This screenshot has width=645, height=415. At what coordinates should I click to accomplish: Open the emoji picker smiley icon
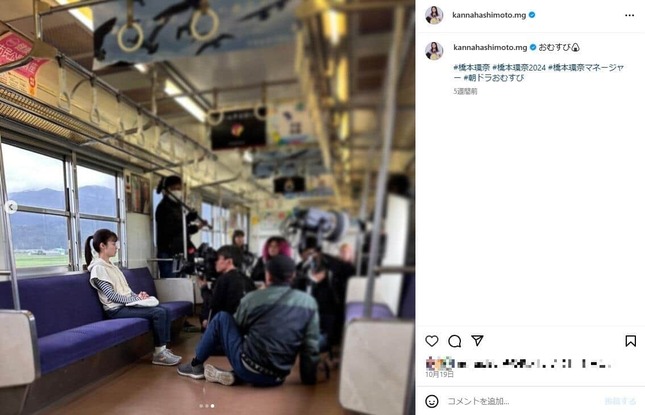click(x=432, y=401)
